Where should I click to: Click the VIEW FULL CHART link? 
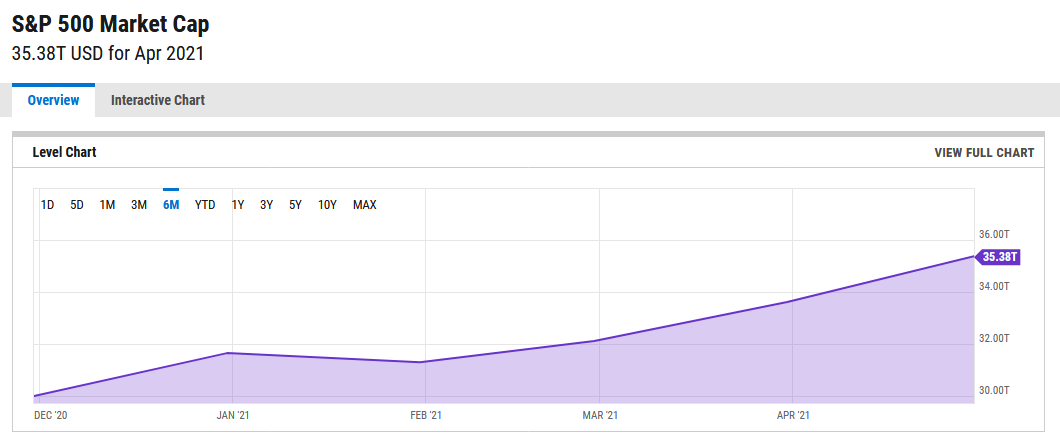[x=984, y=153]
